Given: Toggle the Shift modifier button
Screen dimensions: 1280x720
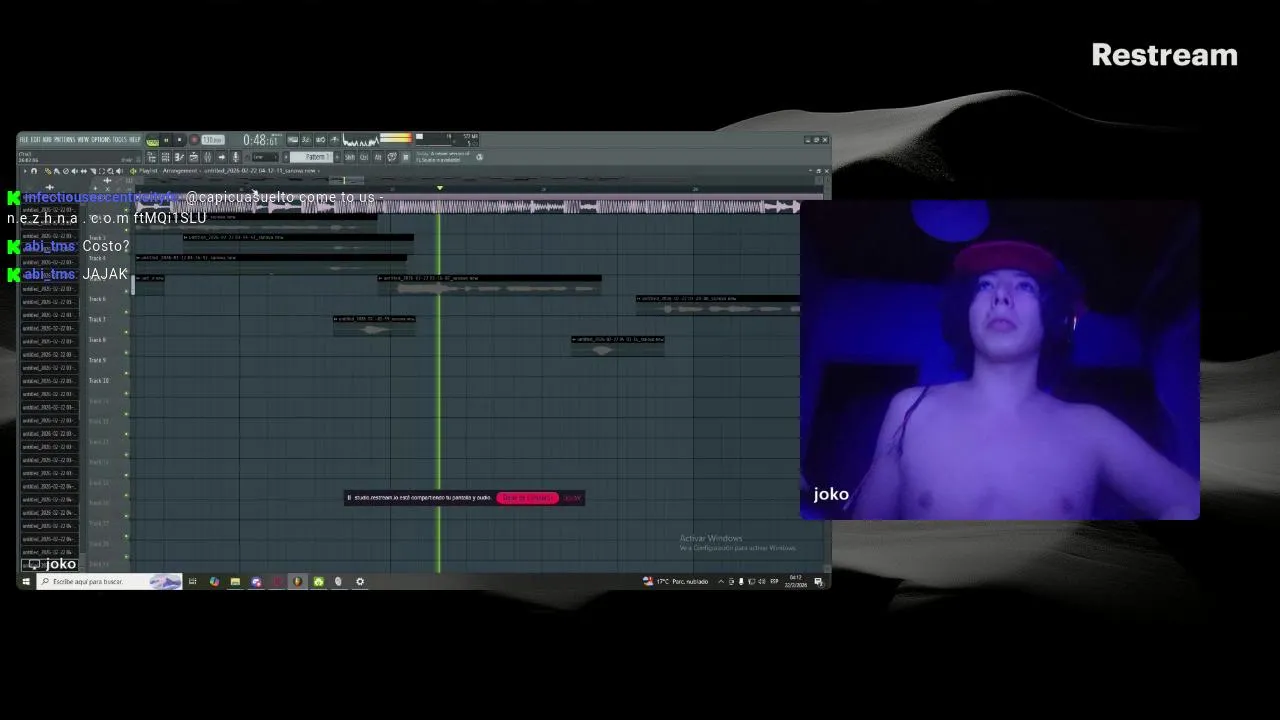Looking at the screenshot, I should 349,157.
